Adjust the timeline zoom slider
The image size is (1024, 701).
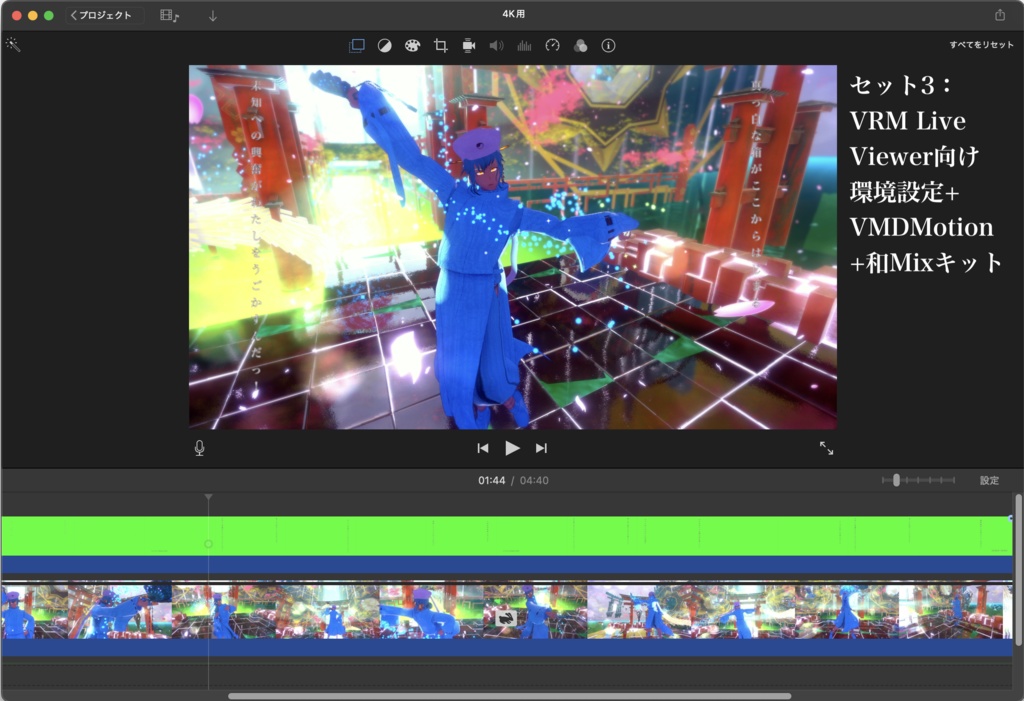(896, 480)
